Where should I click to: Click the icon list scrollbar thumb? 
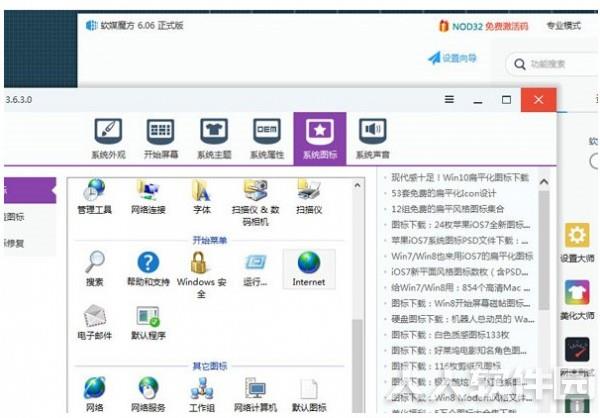pyautogui.click(x=357, y=366)
